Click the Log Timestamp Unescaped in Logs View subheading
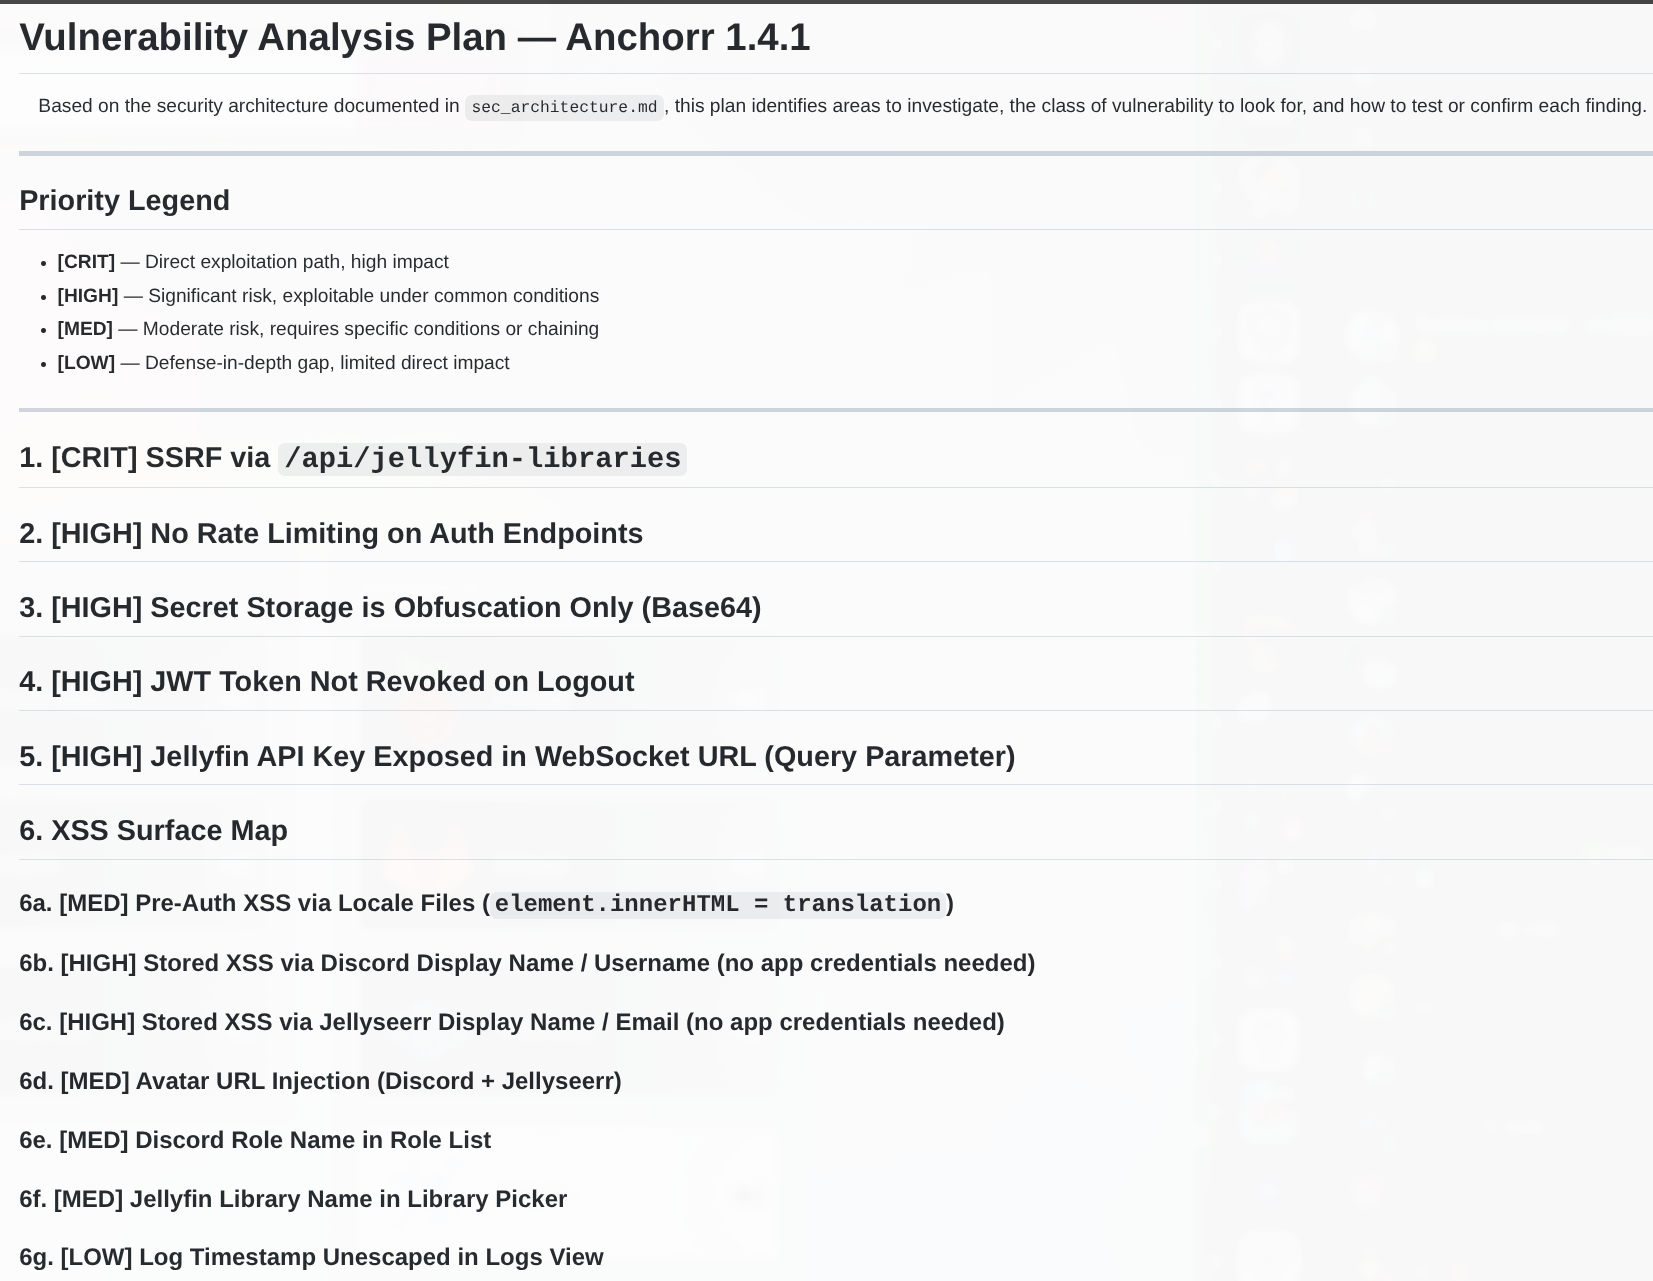 311,1257
